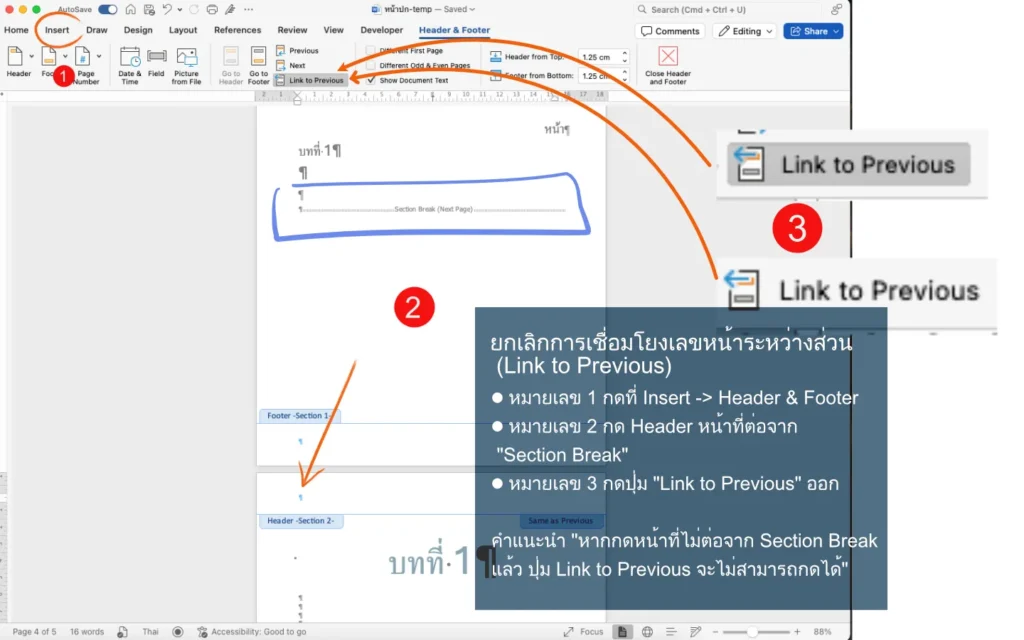Toggle the AutoSave switch

[x=108, y=9]
